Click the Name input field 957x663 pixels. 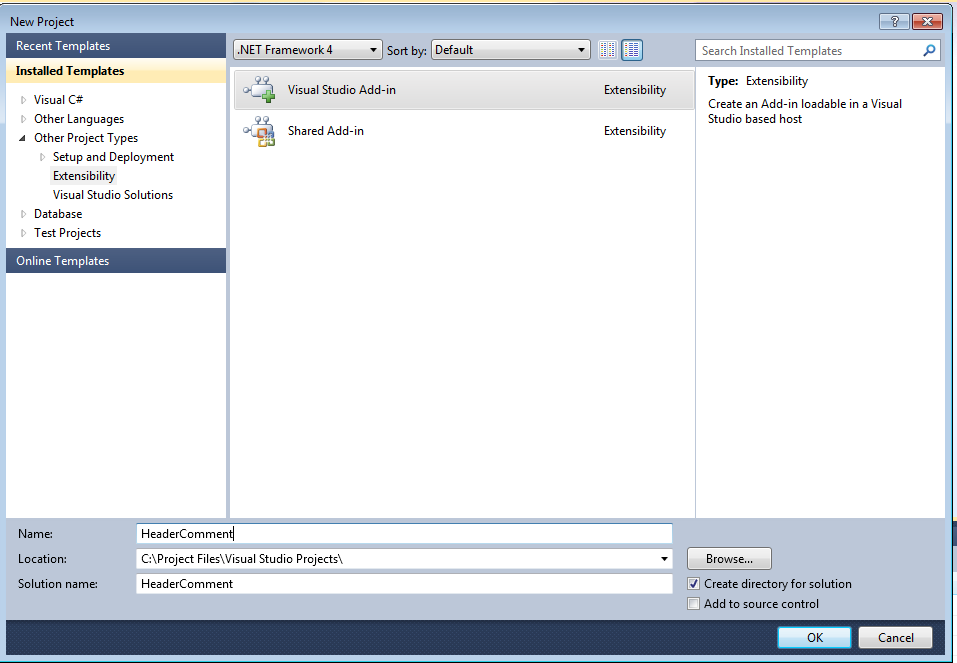[404, 534]
